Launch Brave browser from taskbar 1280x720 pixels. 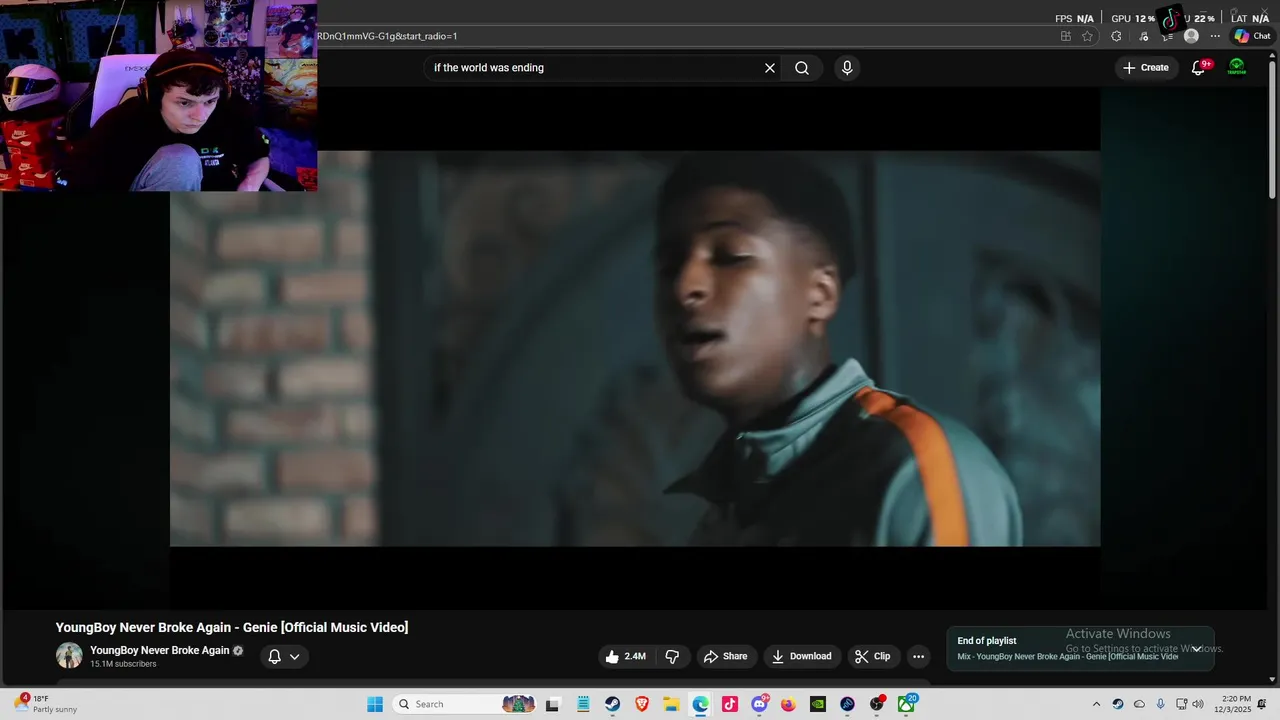pos(642,704)
